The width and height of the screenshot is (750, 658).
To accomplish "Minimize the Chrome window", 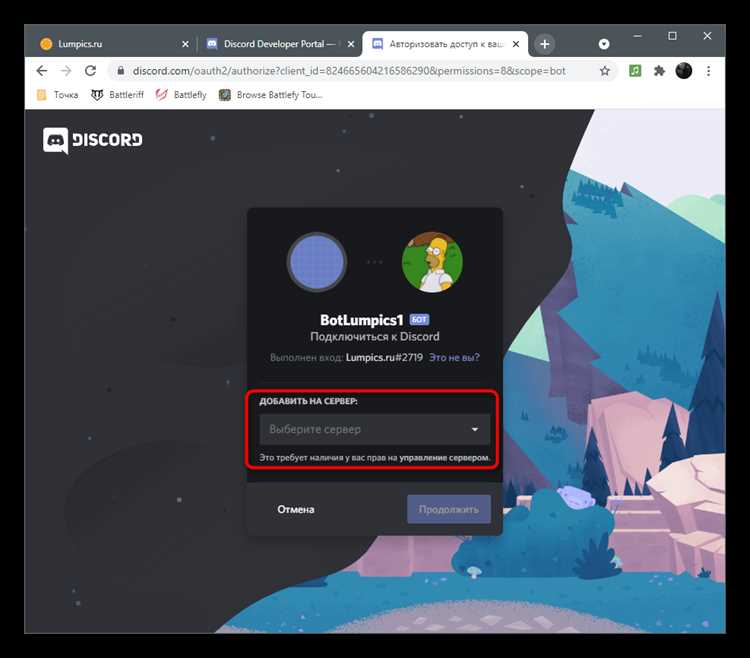I will point(637,36).
